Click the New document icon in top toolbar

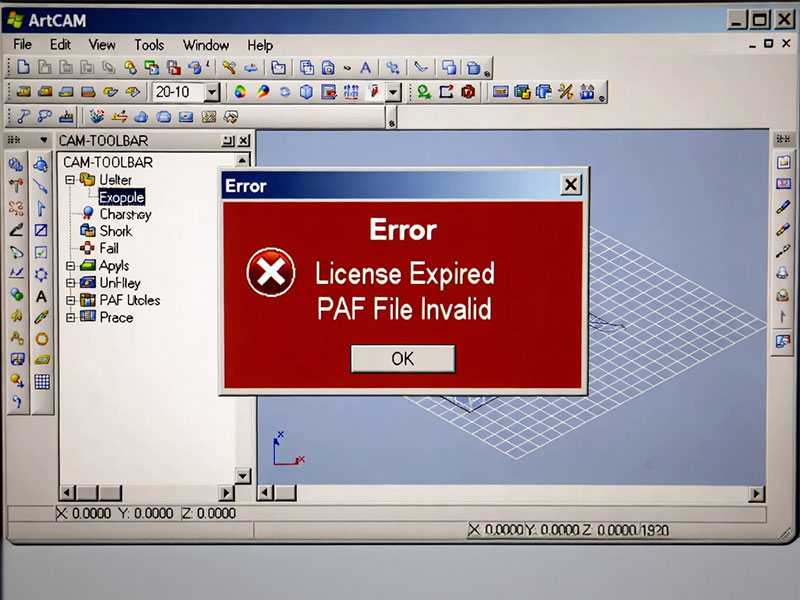(x=22, y=68)
